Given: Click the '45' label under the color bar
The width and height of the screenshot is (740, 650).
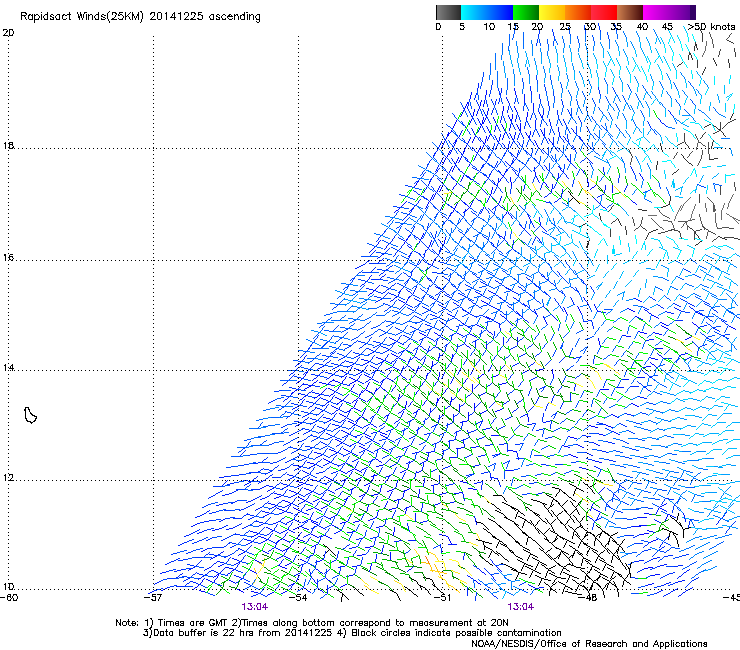Looking at the screenshot, I should point(667,27).
